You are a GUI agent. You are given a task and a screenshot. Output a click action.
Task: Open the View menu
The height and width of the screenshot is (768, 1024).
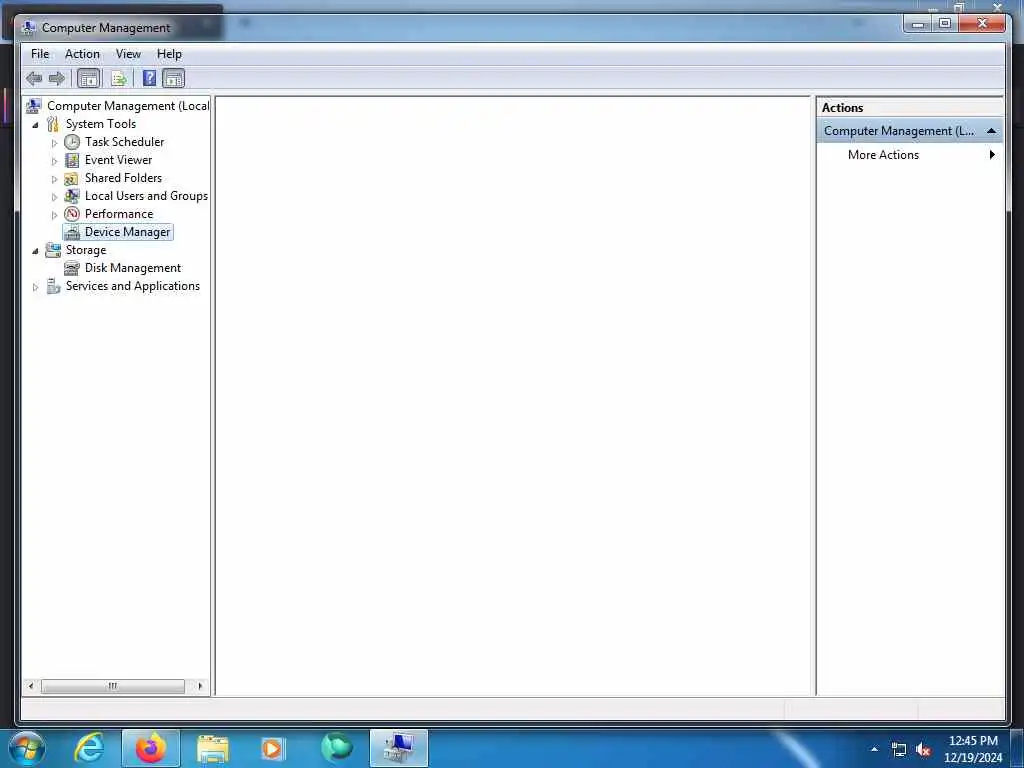(128, 54)
